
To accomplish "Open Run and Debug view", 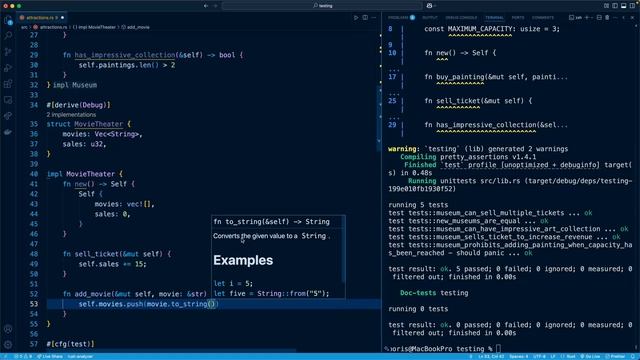I will tap(8, 68).
